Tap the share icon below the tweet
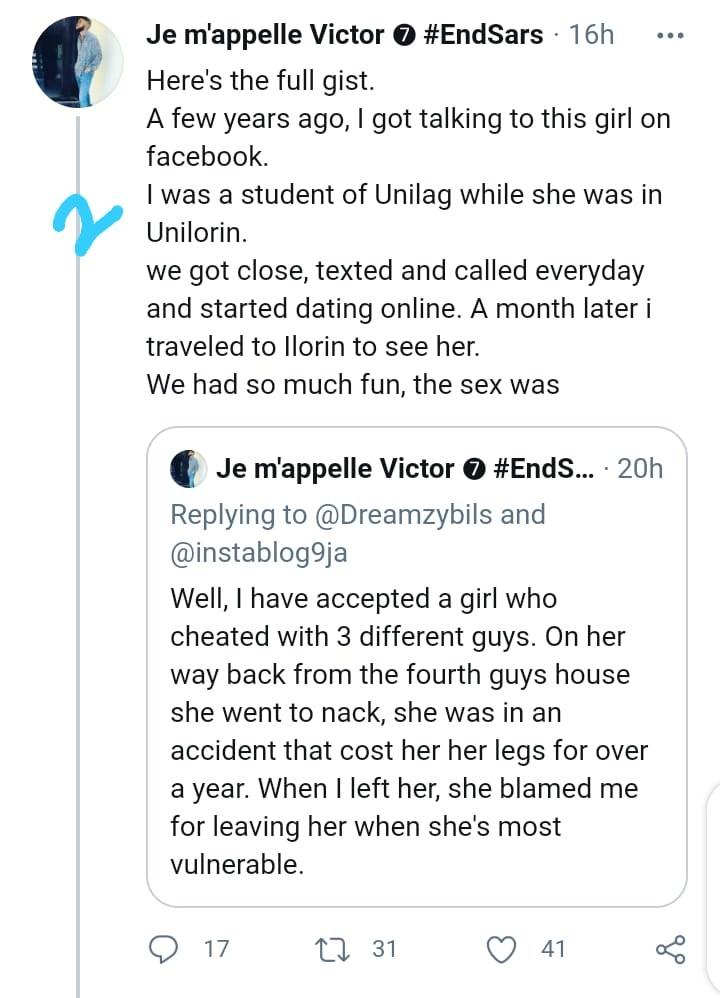 669,948
